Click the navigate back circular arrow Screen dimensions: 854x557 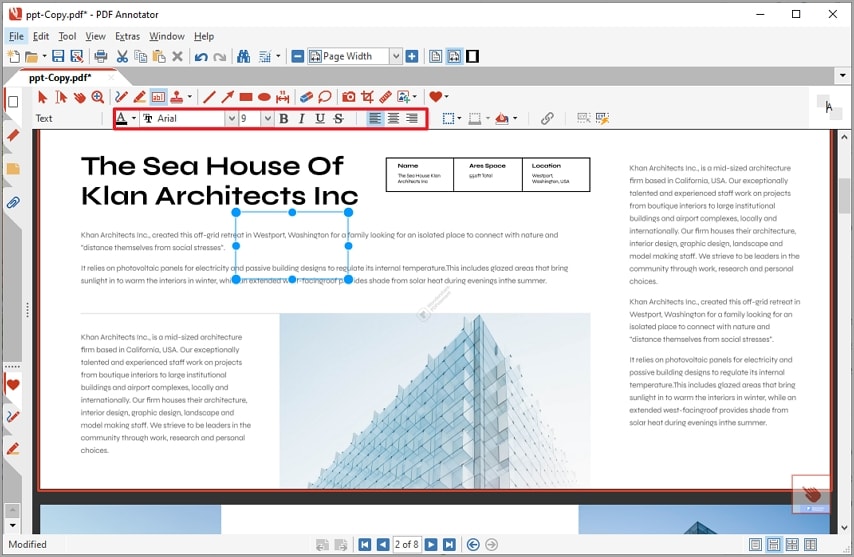[473, 544]
